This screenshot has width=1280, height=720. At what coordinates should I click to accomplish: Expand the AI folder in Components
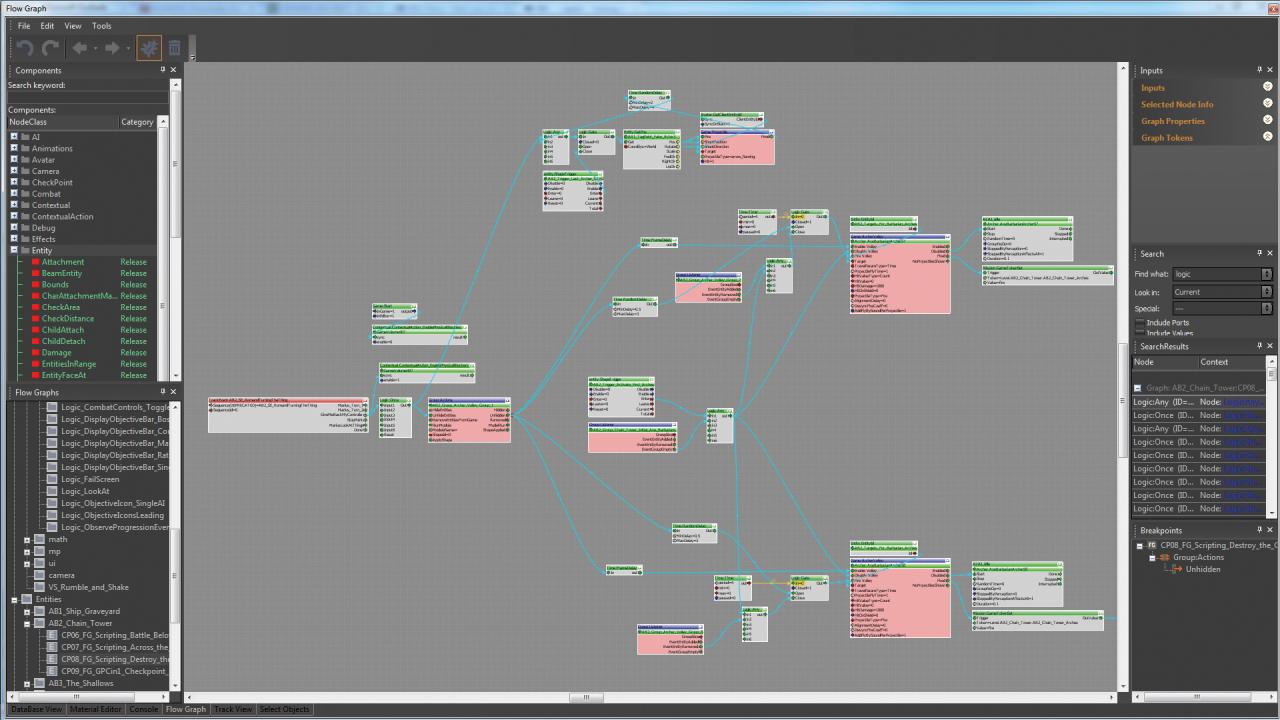coord(14,137)
